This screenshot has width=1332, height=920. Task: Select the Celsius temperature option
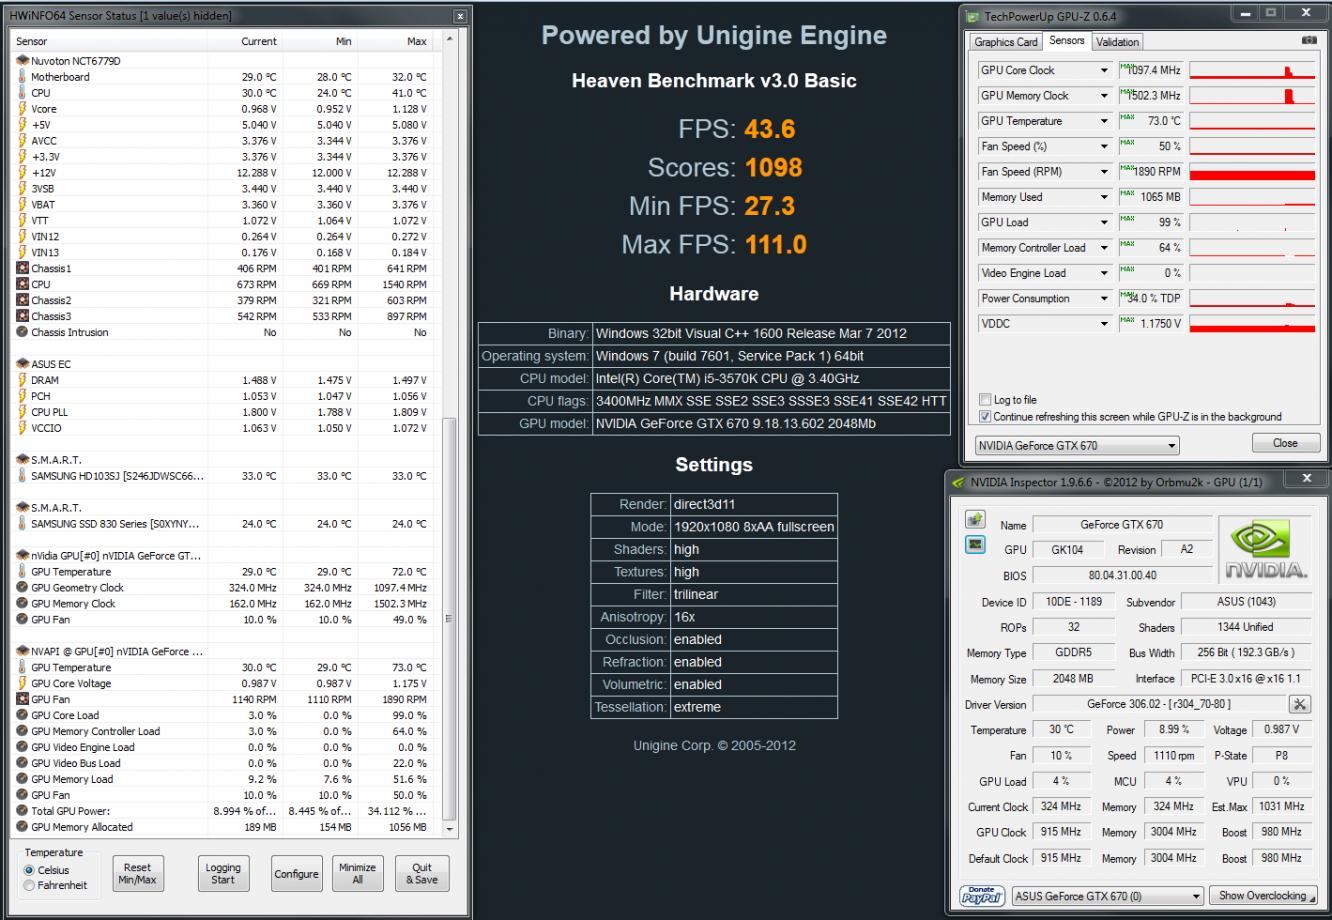pos(29,870)
